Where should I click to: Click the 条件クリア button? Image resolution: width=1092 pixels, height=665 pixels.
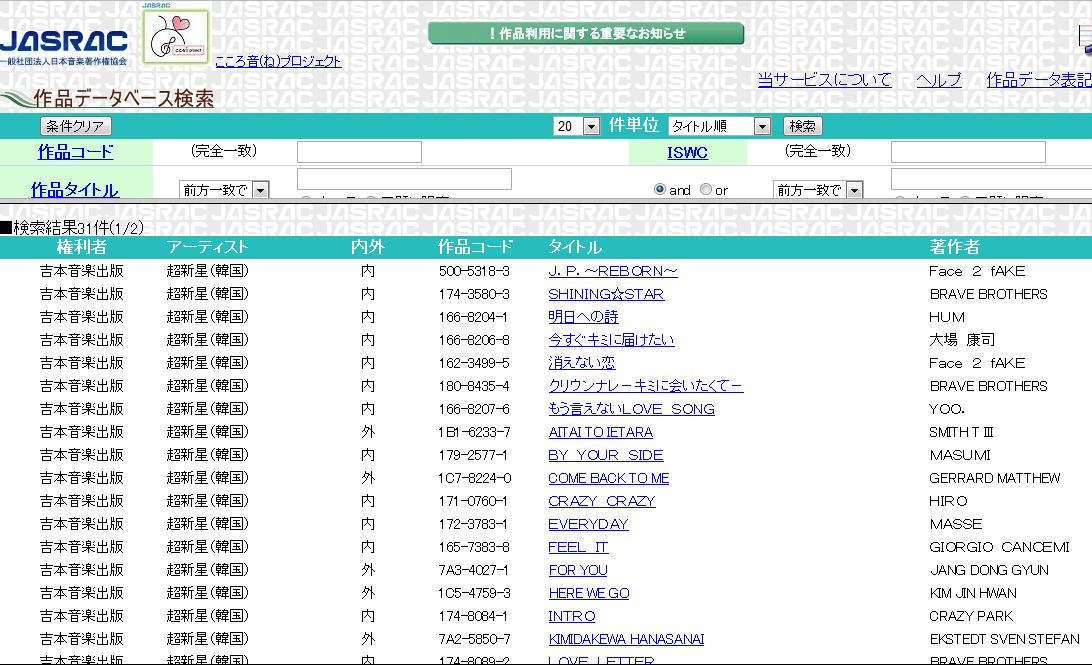[x=75, y=126]
